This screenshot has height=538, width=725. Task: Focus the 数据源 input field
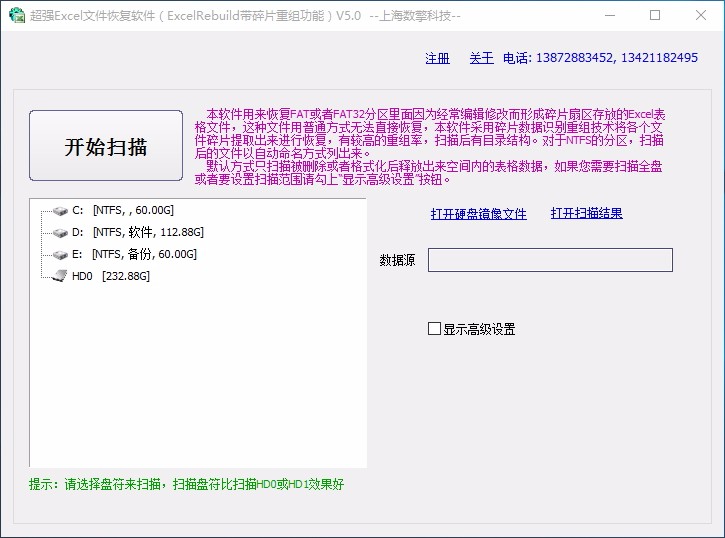pyautogui.click(x=550, y=260)
